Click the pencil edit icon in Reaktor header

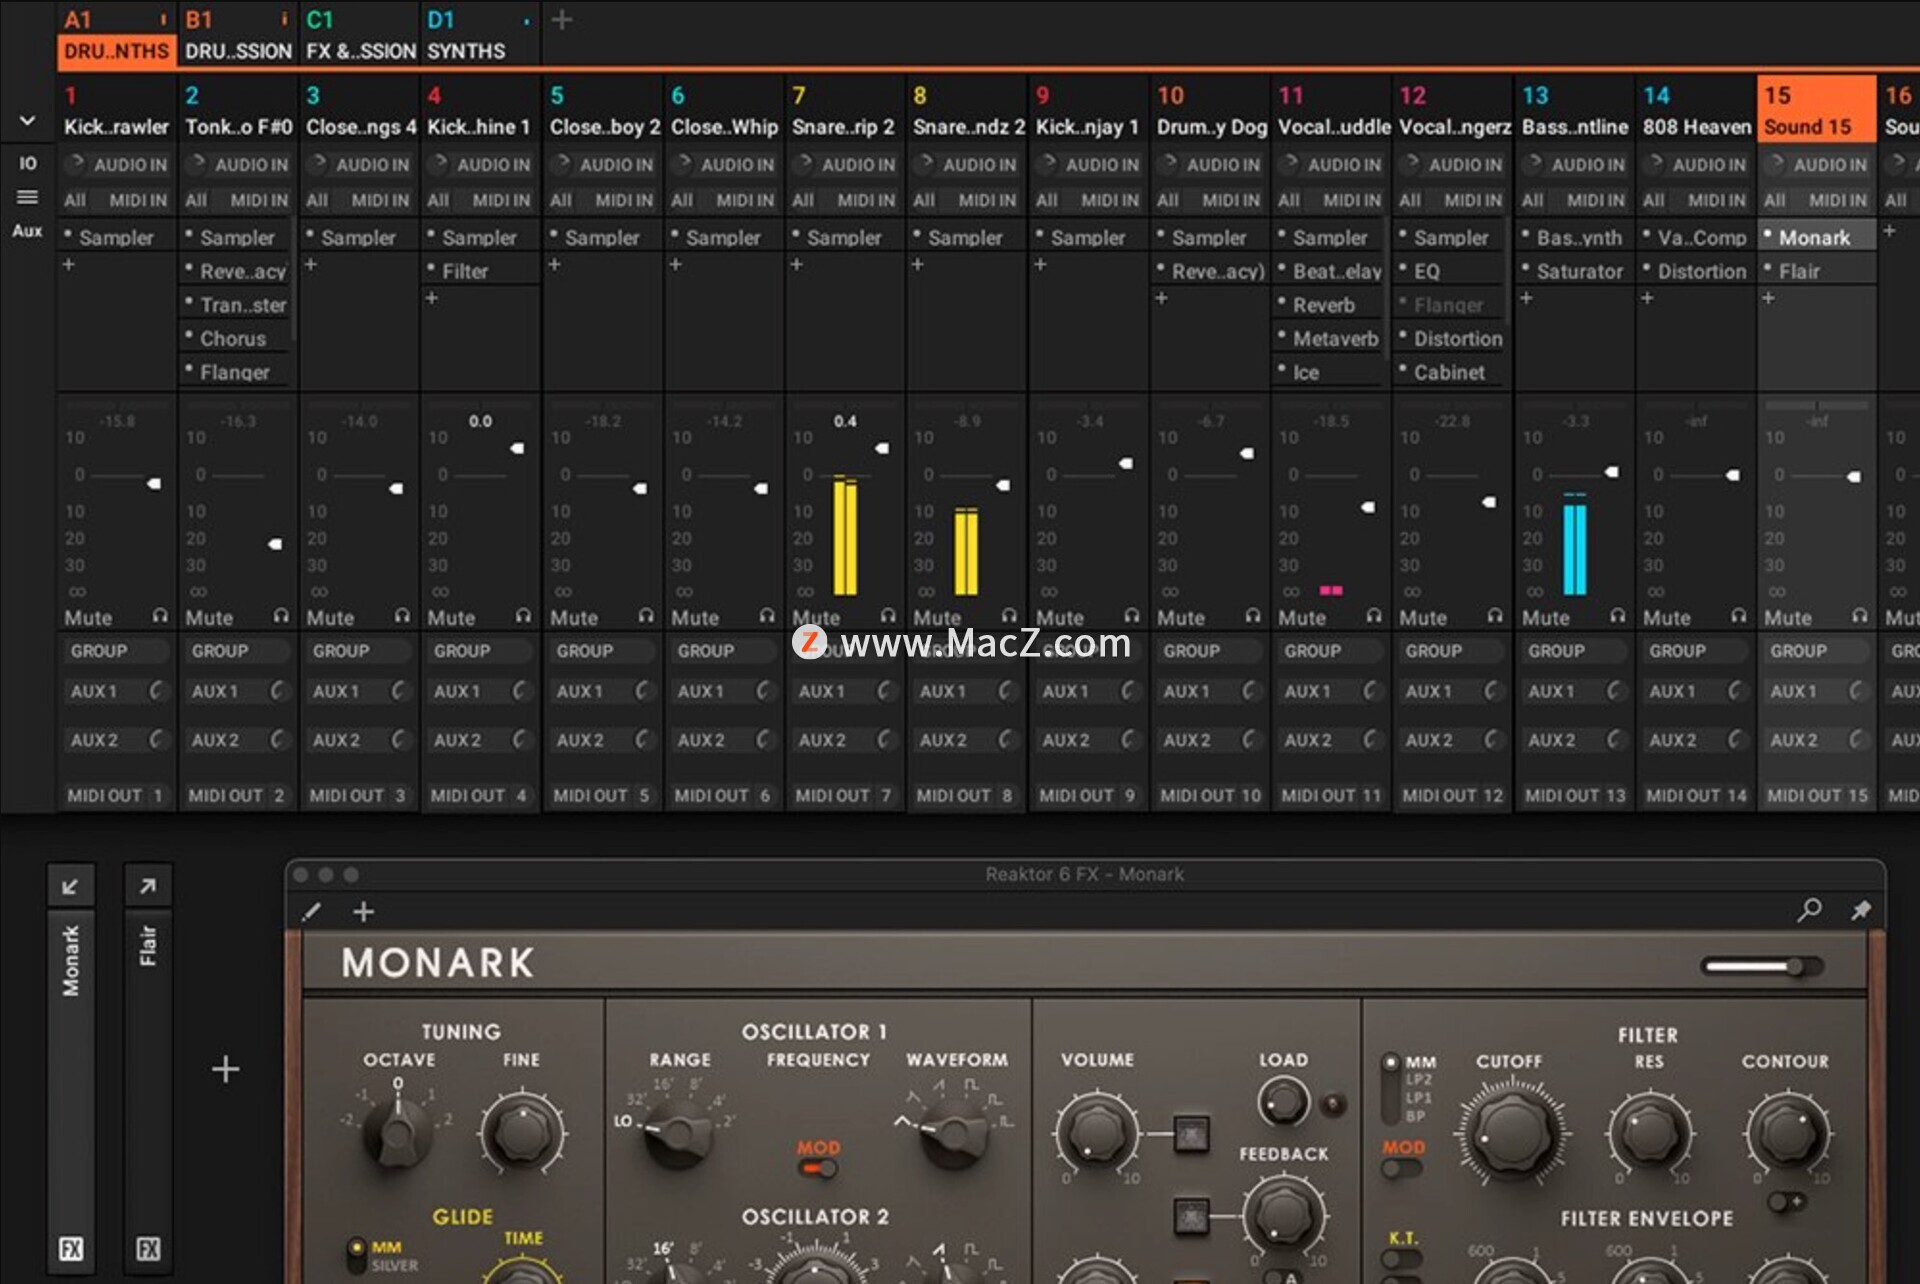tap(311, 911)
